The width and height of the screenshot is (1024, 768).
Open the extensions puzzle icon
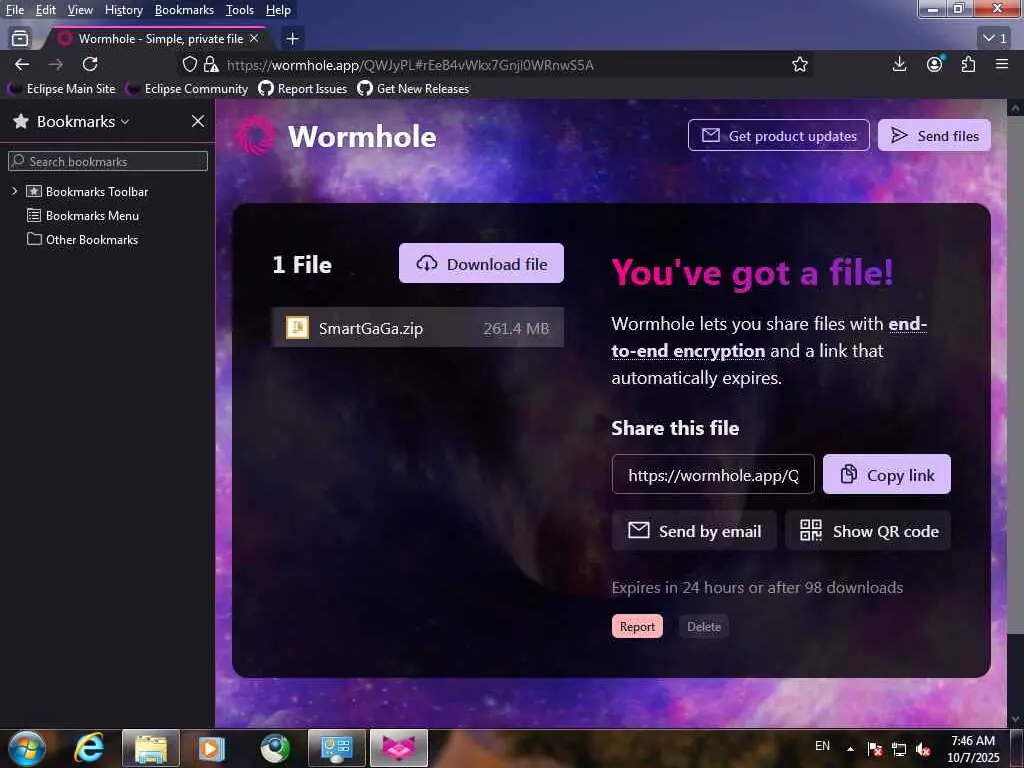[x=968, y=64]
